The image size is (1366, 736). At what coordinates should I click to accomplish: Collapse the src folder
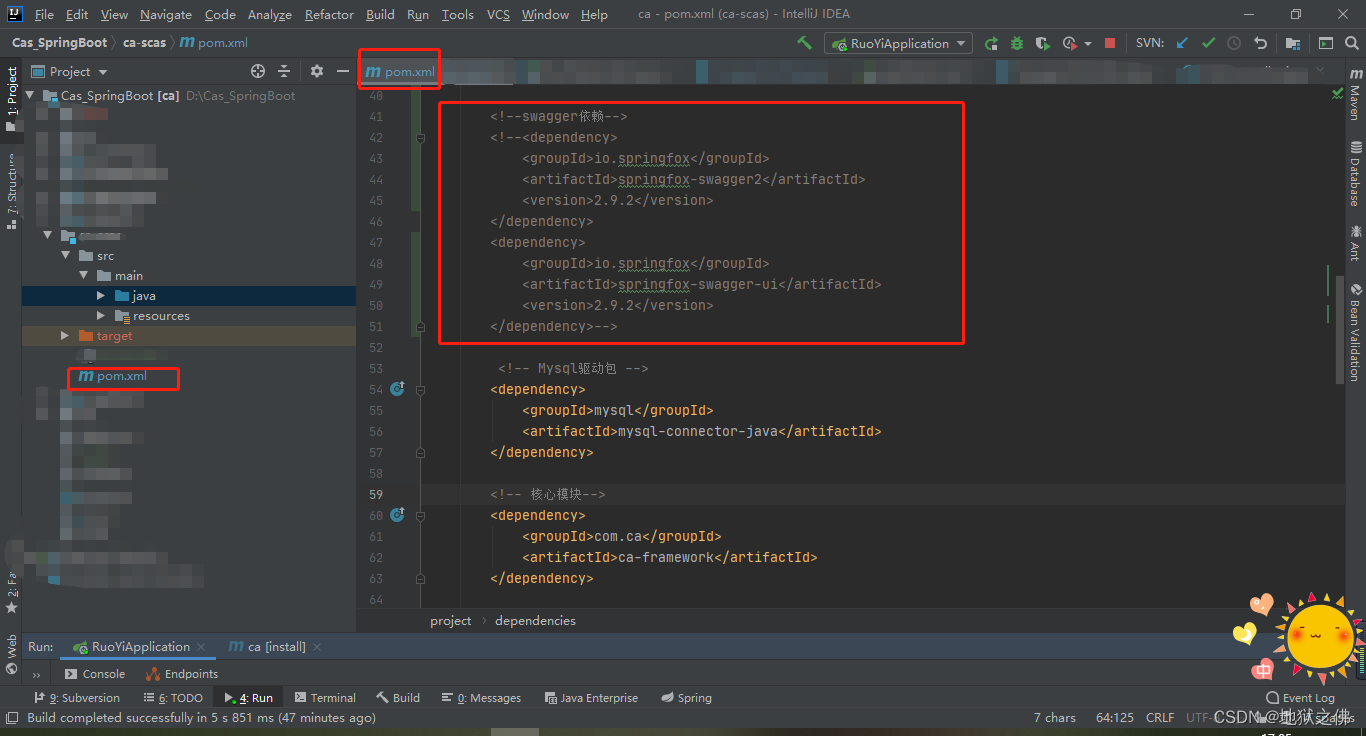pos(67,256)
